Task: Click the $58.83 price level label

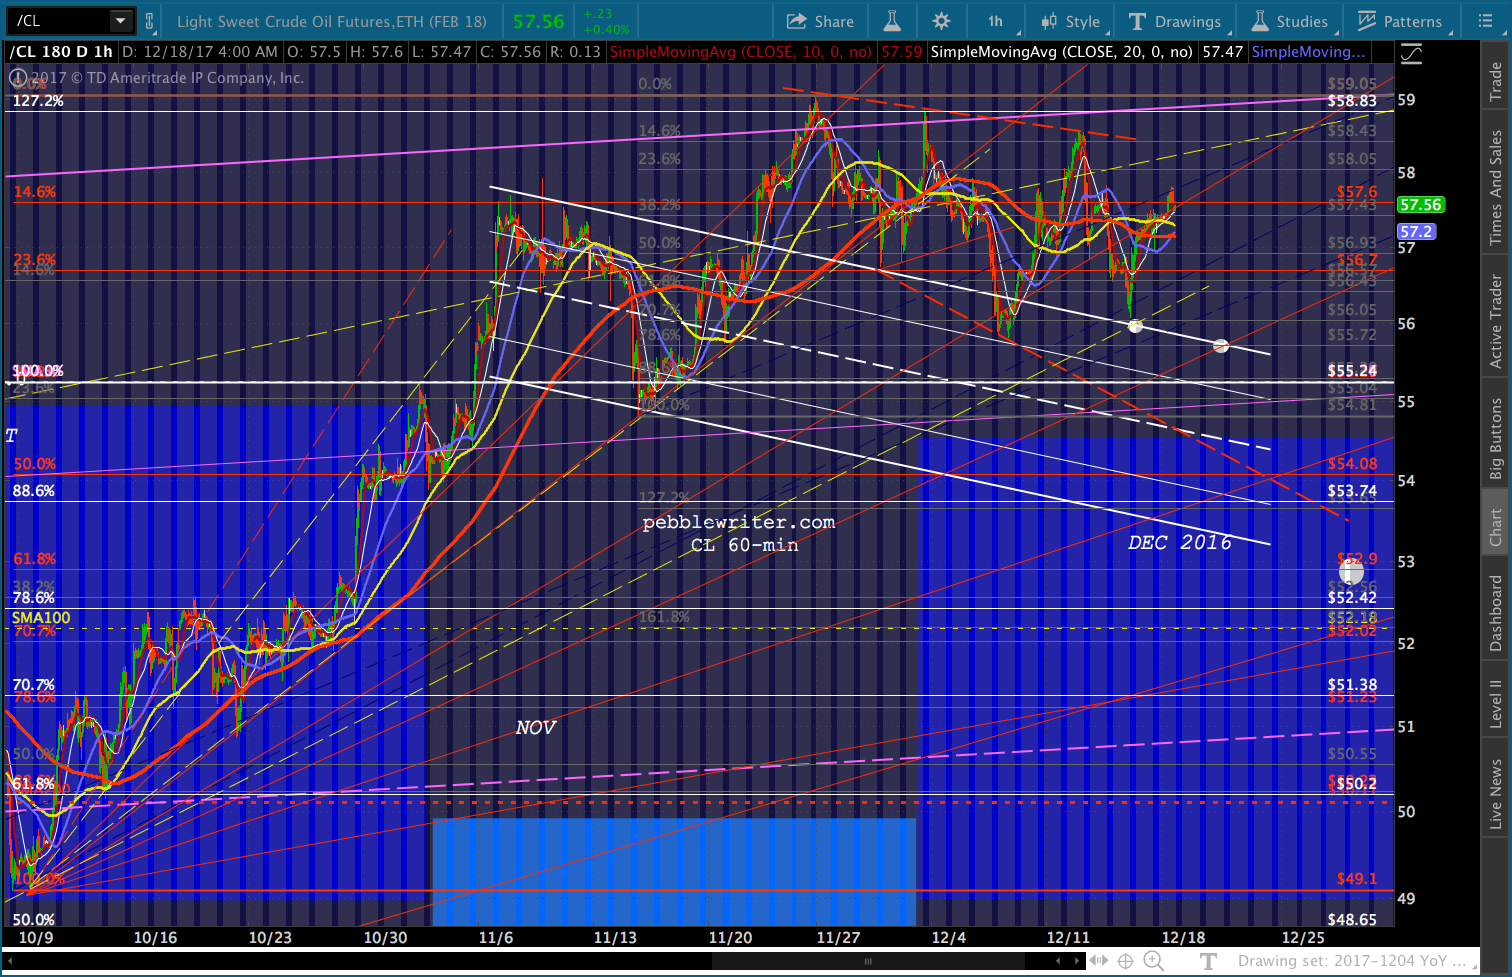Action: pyautogui.click(x=1352, y=101)
